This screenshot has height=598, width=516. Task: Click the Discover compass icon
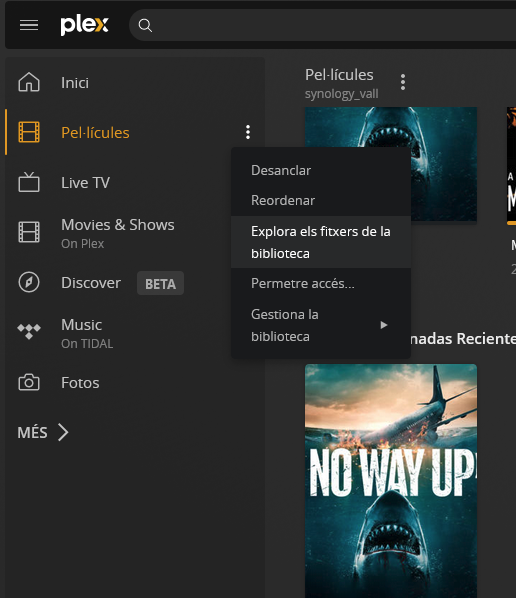(29, 282)
